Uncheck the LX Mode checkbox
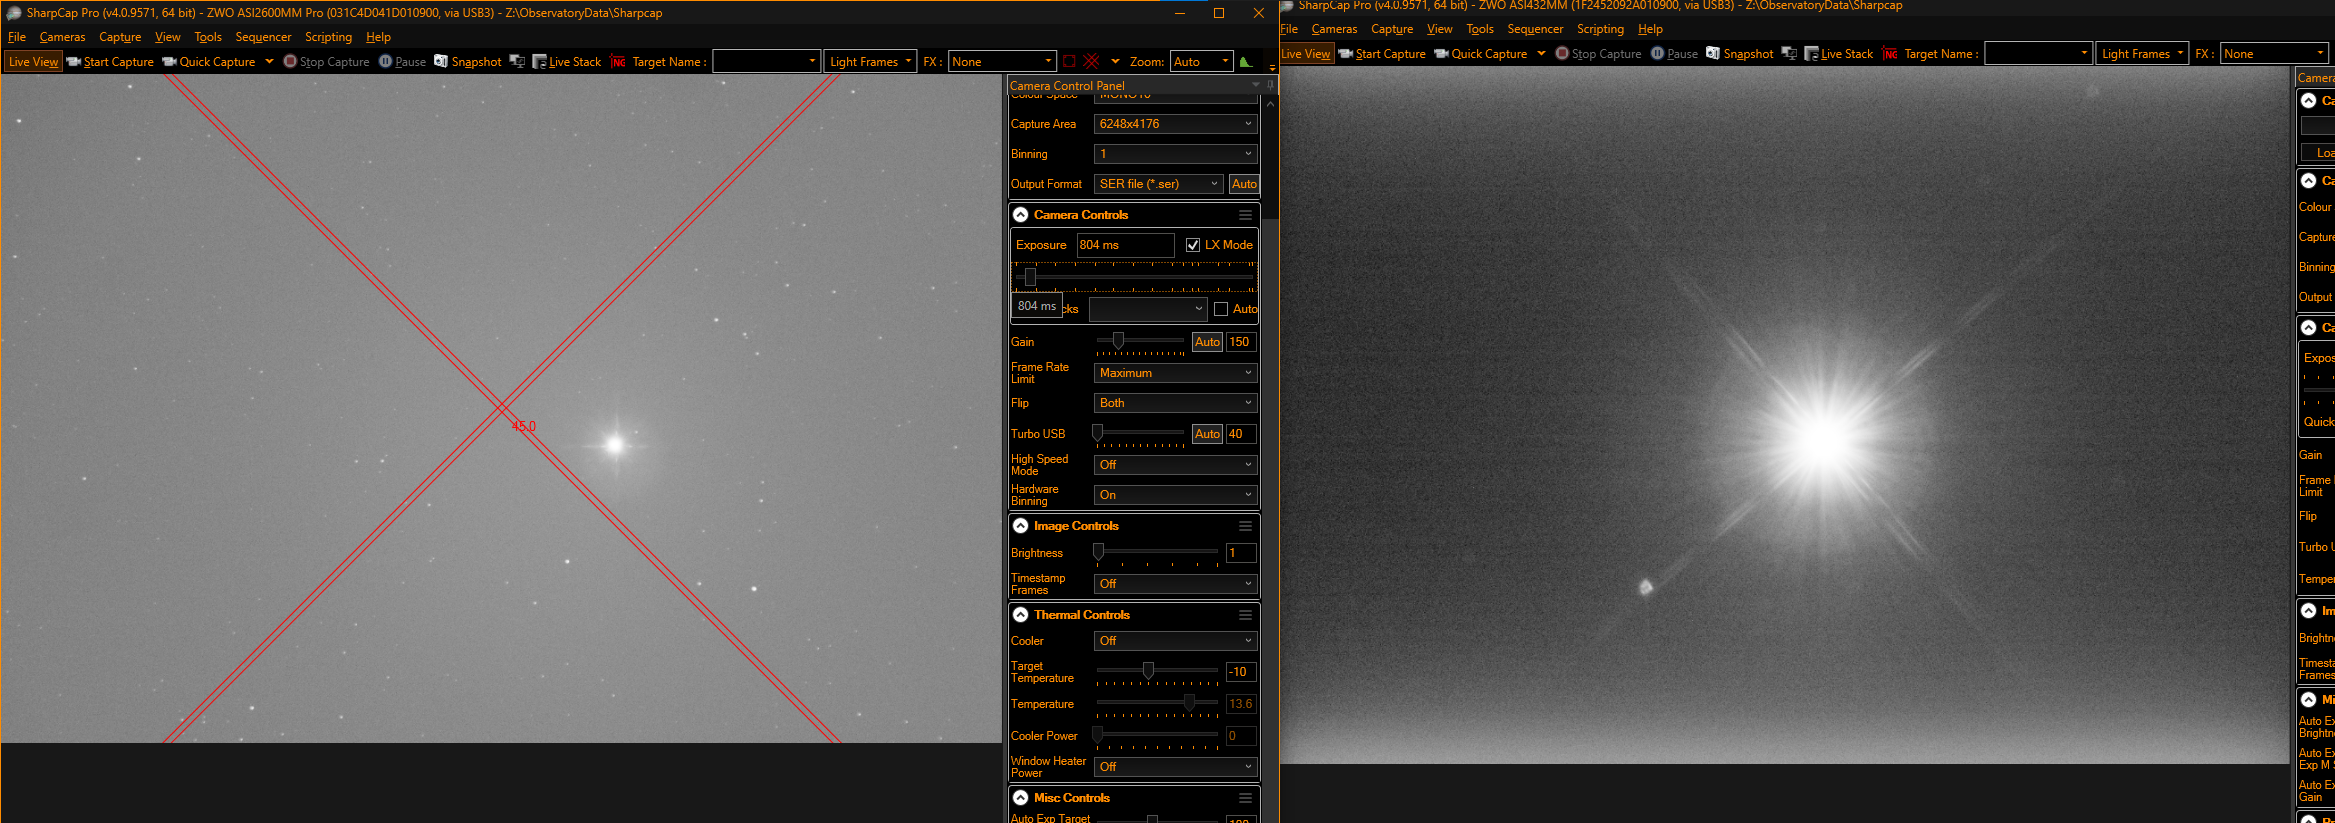2335x823 pixels. [x=1193, y=245]
